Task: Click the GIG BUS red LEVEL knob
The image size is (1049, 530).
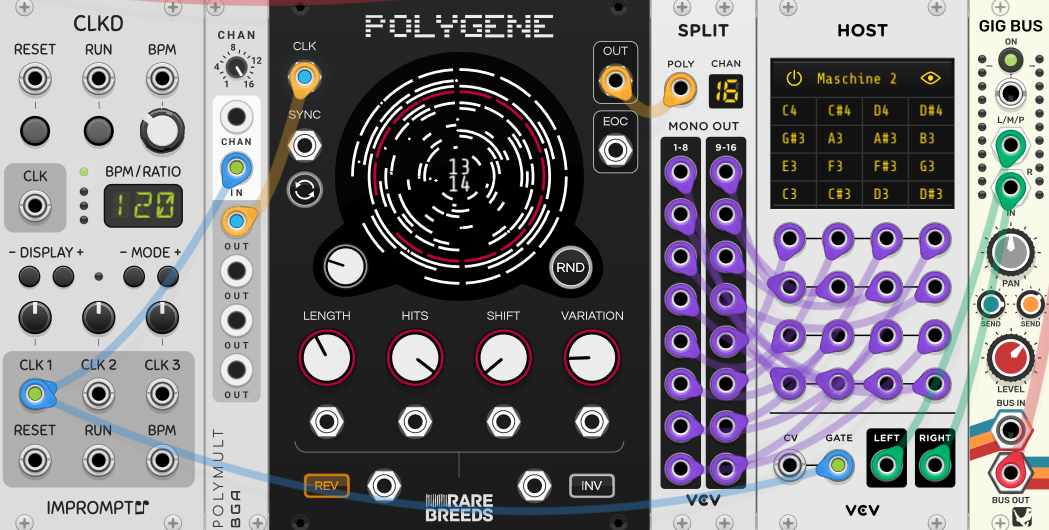Action: pos(1011,359)
